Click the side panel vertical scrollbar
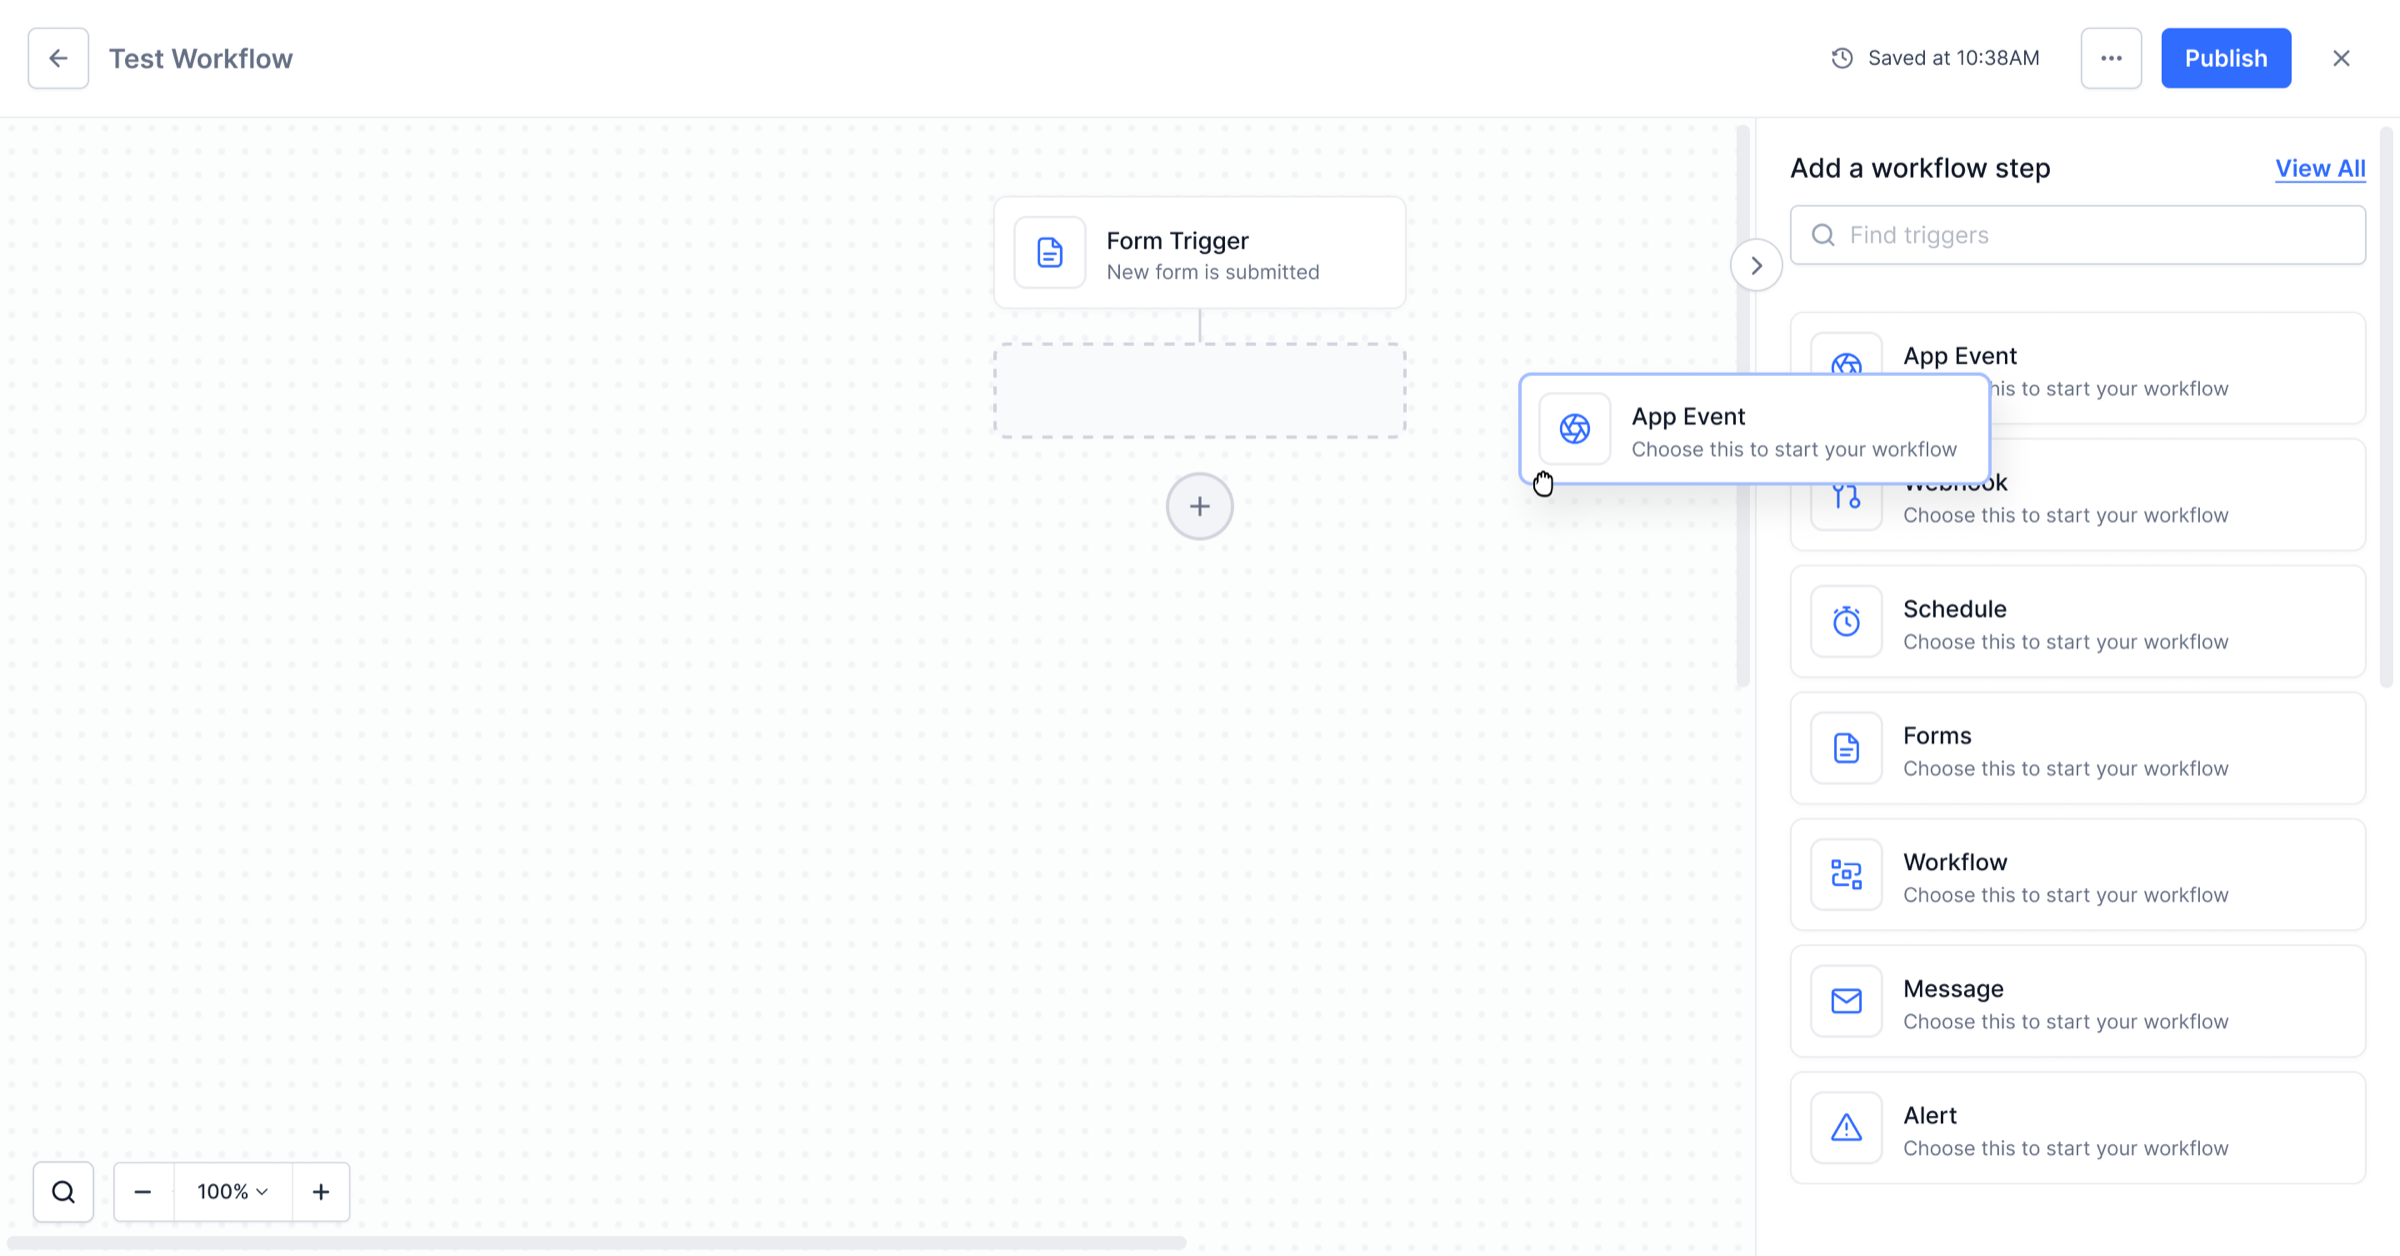The width and height of the screenshot is (2400, 1256). coord(2386,406)
